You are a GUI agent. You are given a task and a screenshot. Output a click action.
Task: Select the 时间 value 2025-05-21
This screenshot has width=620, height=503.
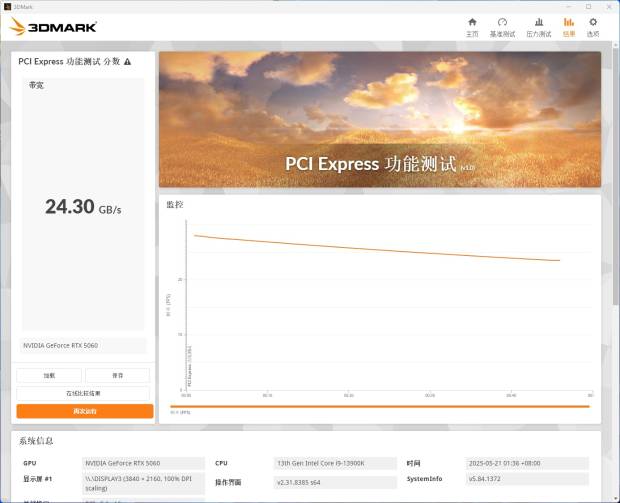[527, 463]
